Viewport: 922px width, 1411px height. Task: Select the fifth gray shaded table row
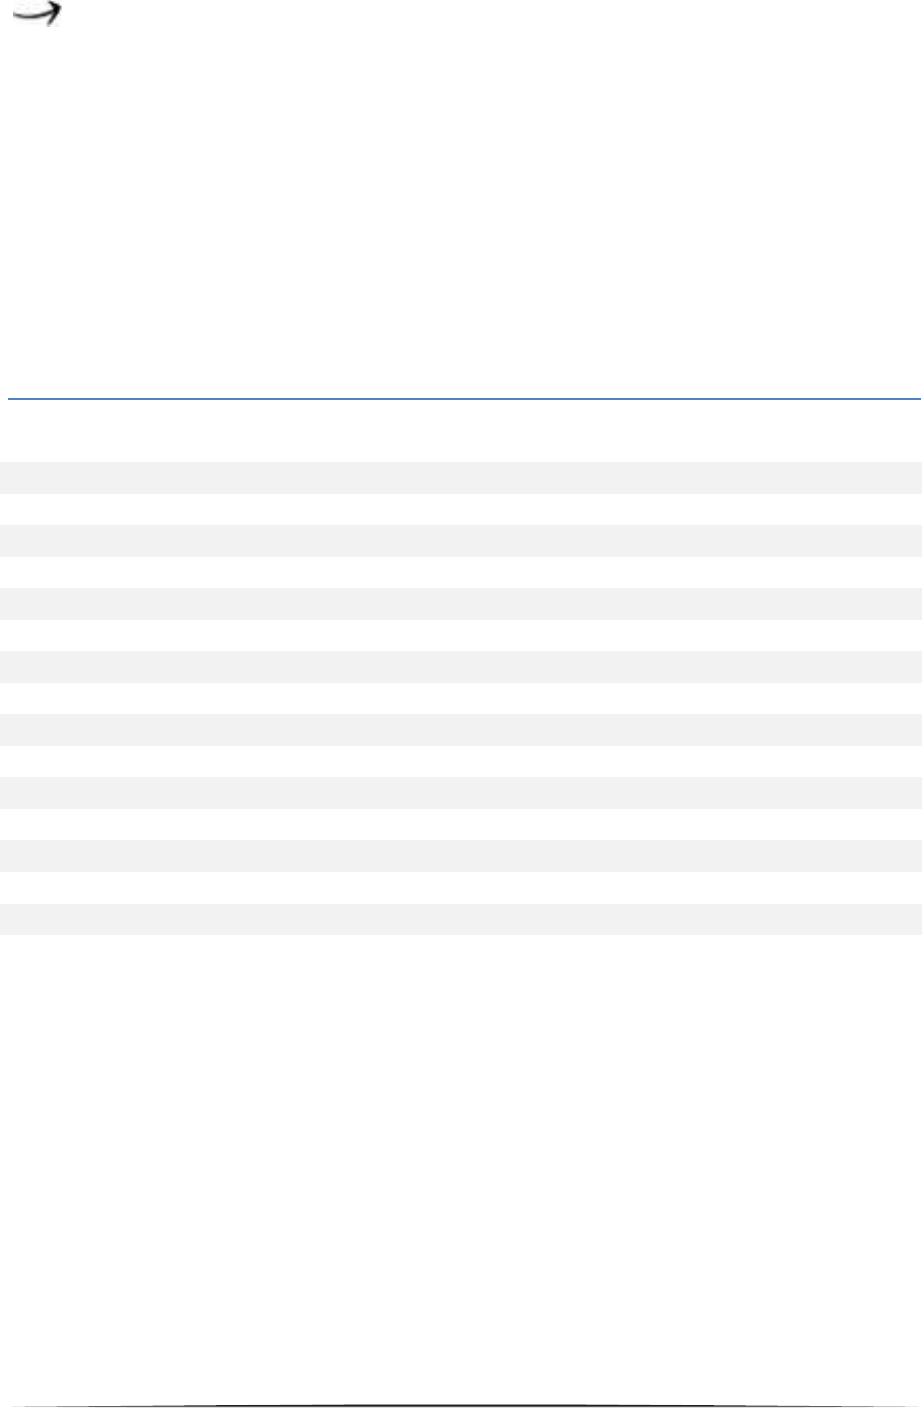coord(461,730)
